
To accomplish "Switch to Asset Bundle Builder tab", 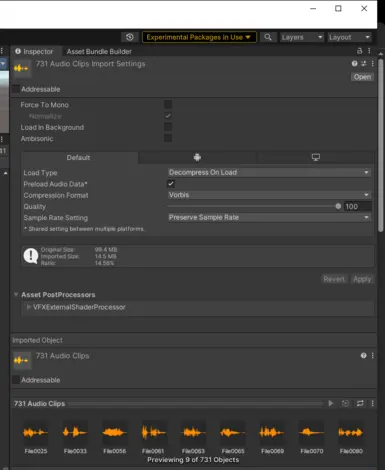I will click(99, 51).
